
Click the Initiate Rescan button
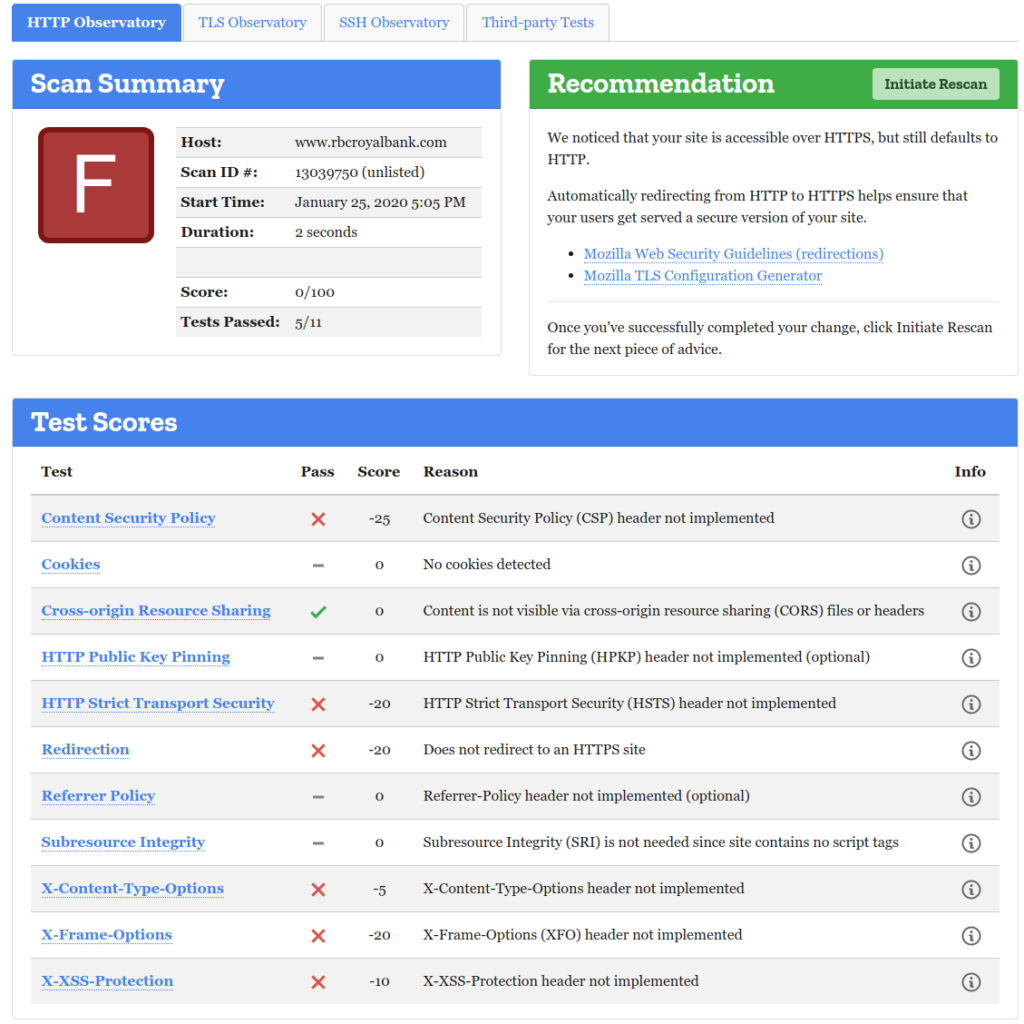935,84
